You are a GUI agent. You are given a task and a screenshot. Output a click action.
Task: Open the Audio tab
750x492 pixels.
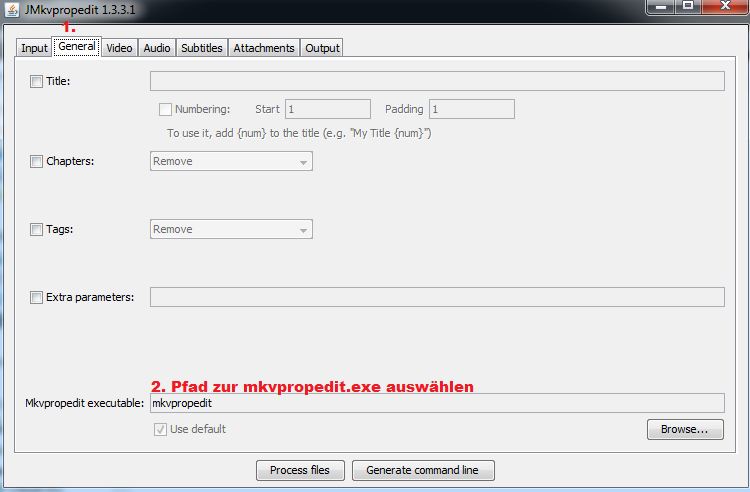(157, 48)
